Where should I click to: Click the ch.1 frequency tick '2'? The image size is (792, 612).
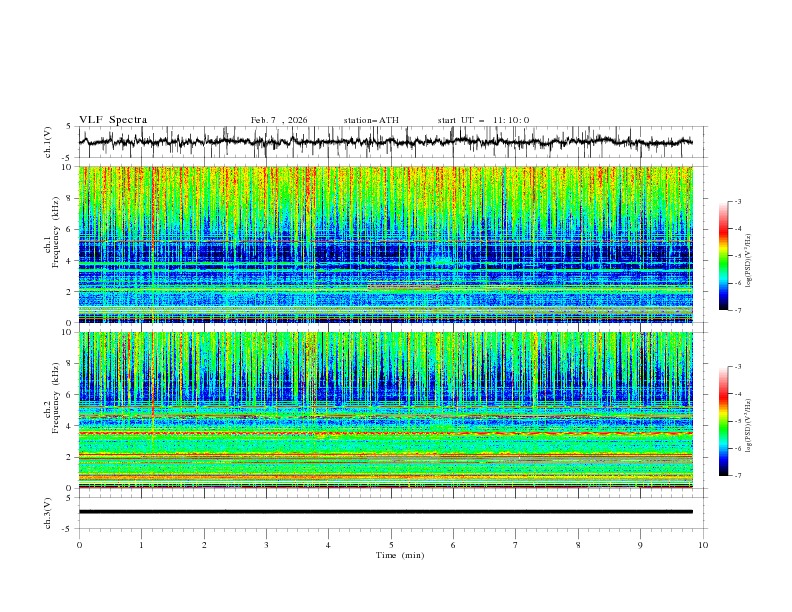(x=70, y=291)
